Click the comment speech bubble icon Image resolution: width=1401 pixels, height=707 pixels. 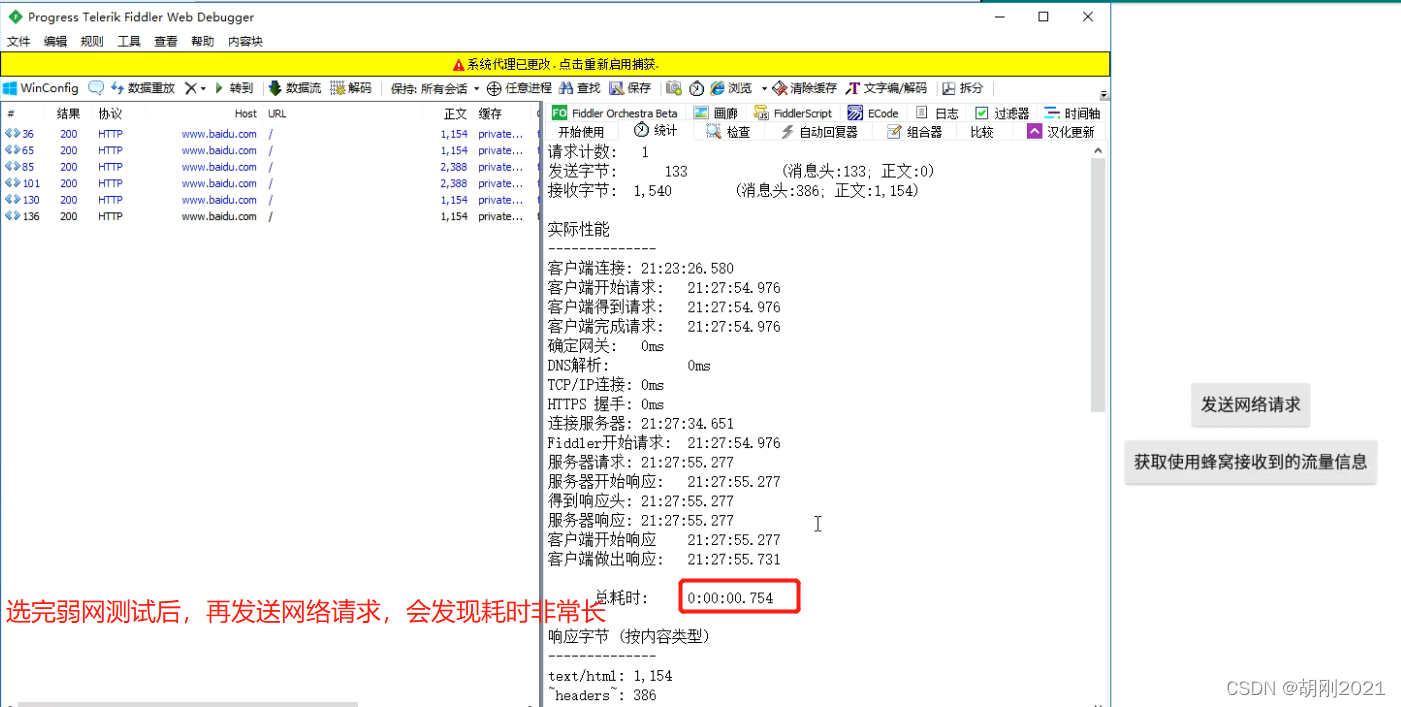click(x=96, y=88)
